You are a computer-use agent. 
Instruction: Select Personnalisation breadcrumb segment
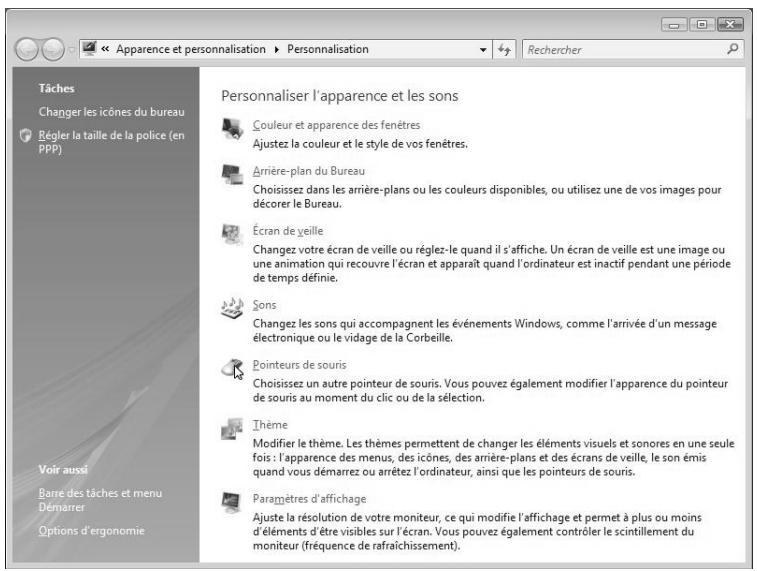coord(328,49)
